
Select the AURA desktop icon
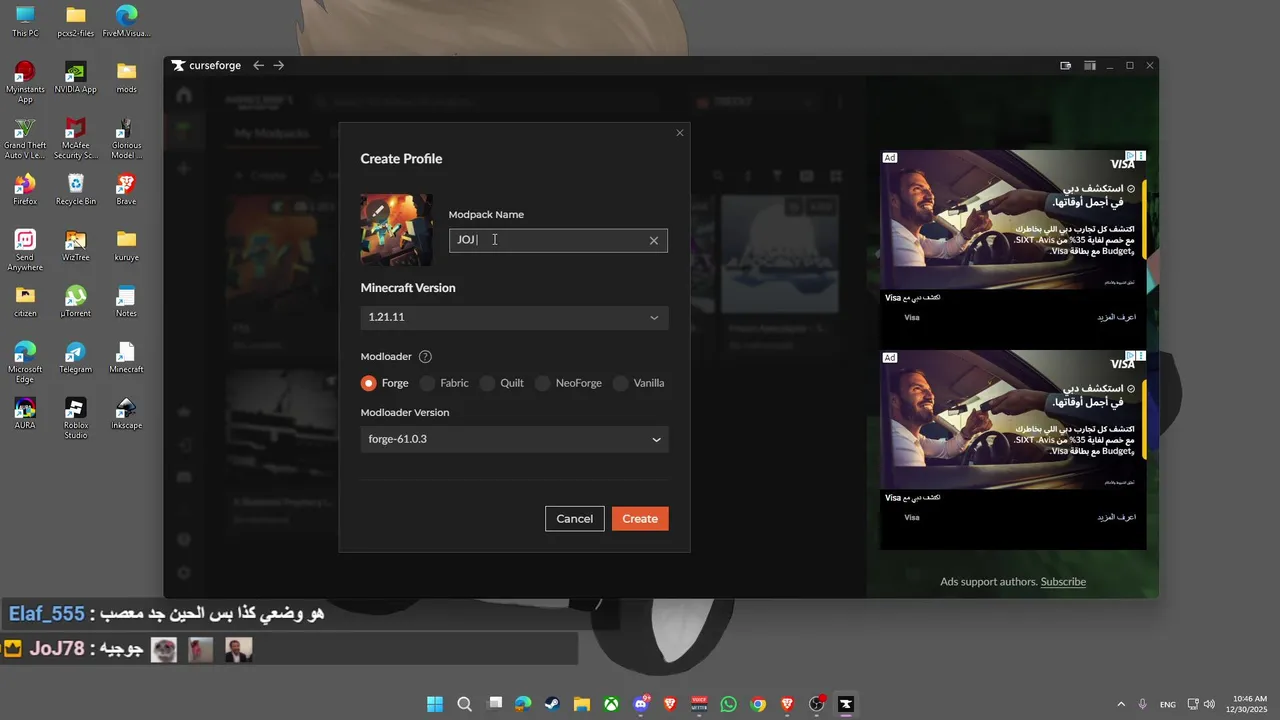(25, 413)
